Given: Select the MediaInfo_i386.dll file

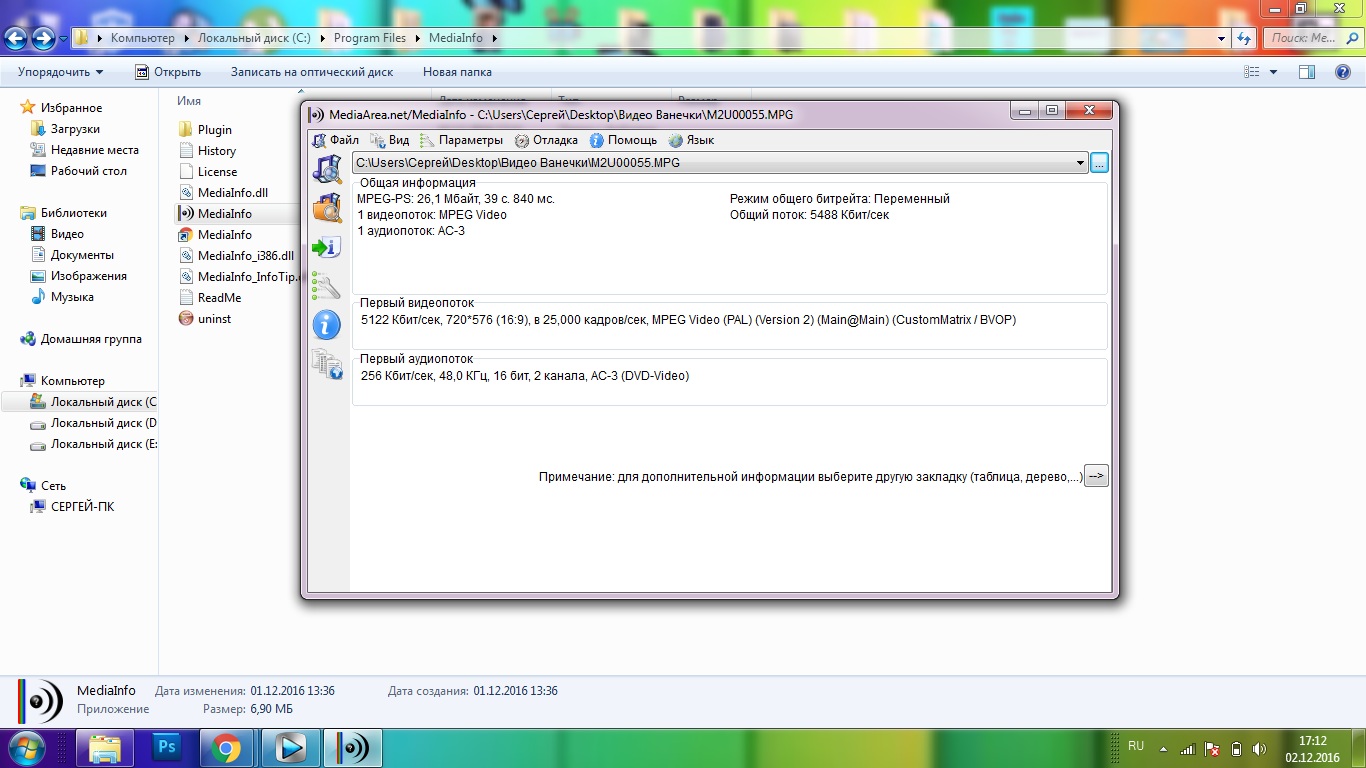Looking at the screenshot, I should point(236,255).
